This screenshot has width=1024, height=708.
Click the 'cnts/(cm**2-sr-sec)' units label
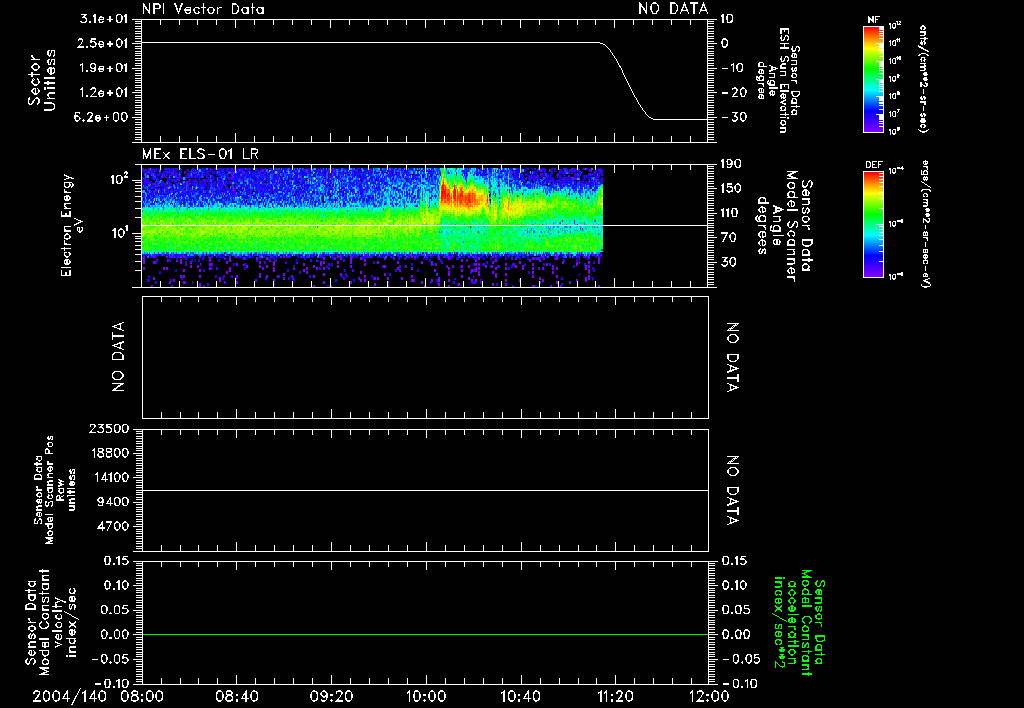(923, 78)
